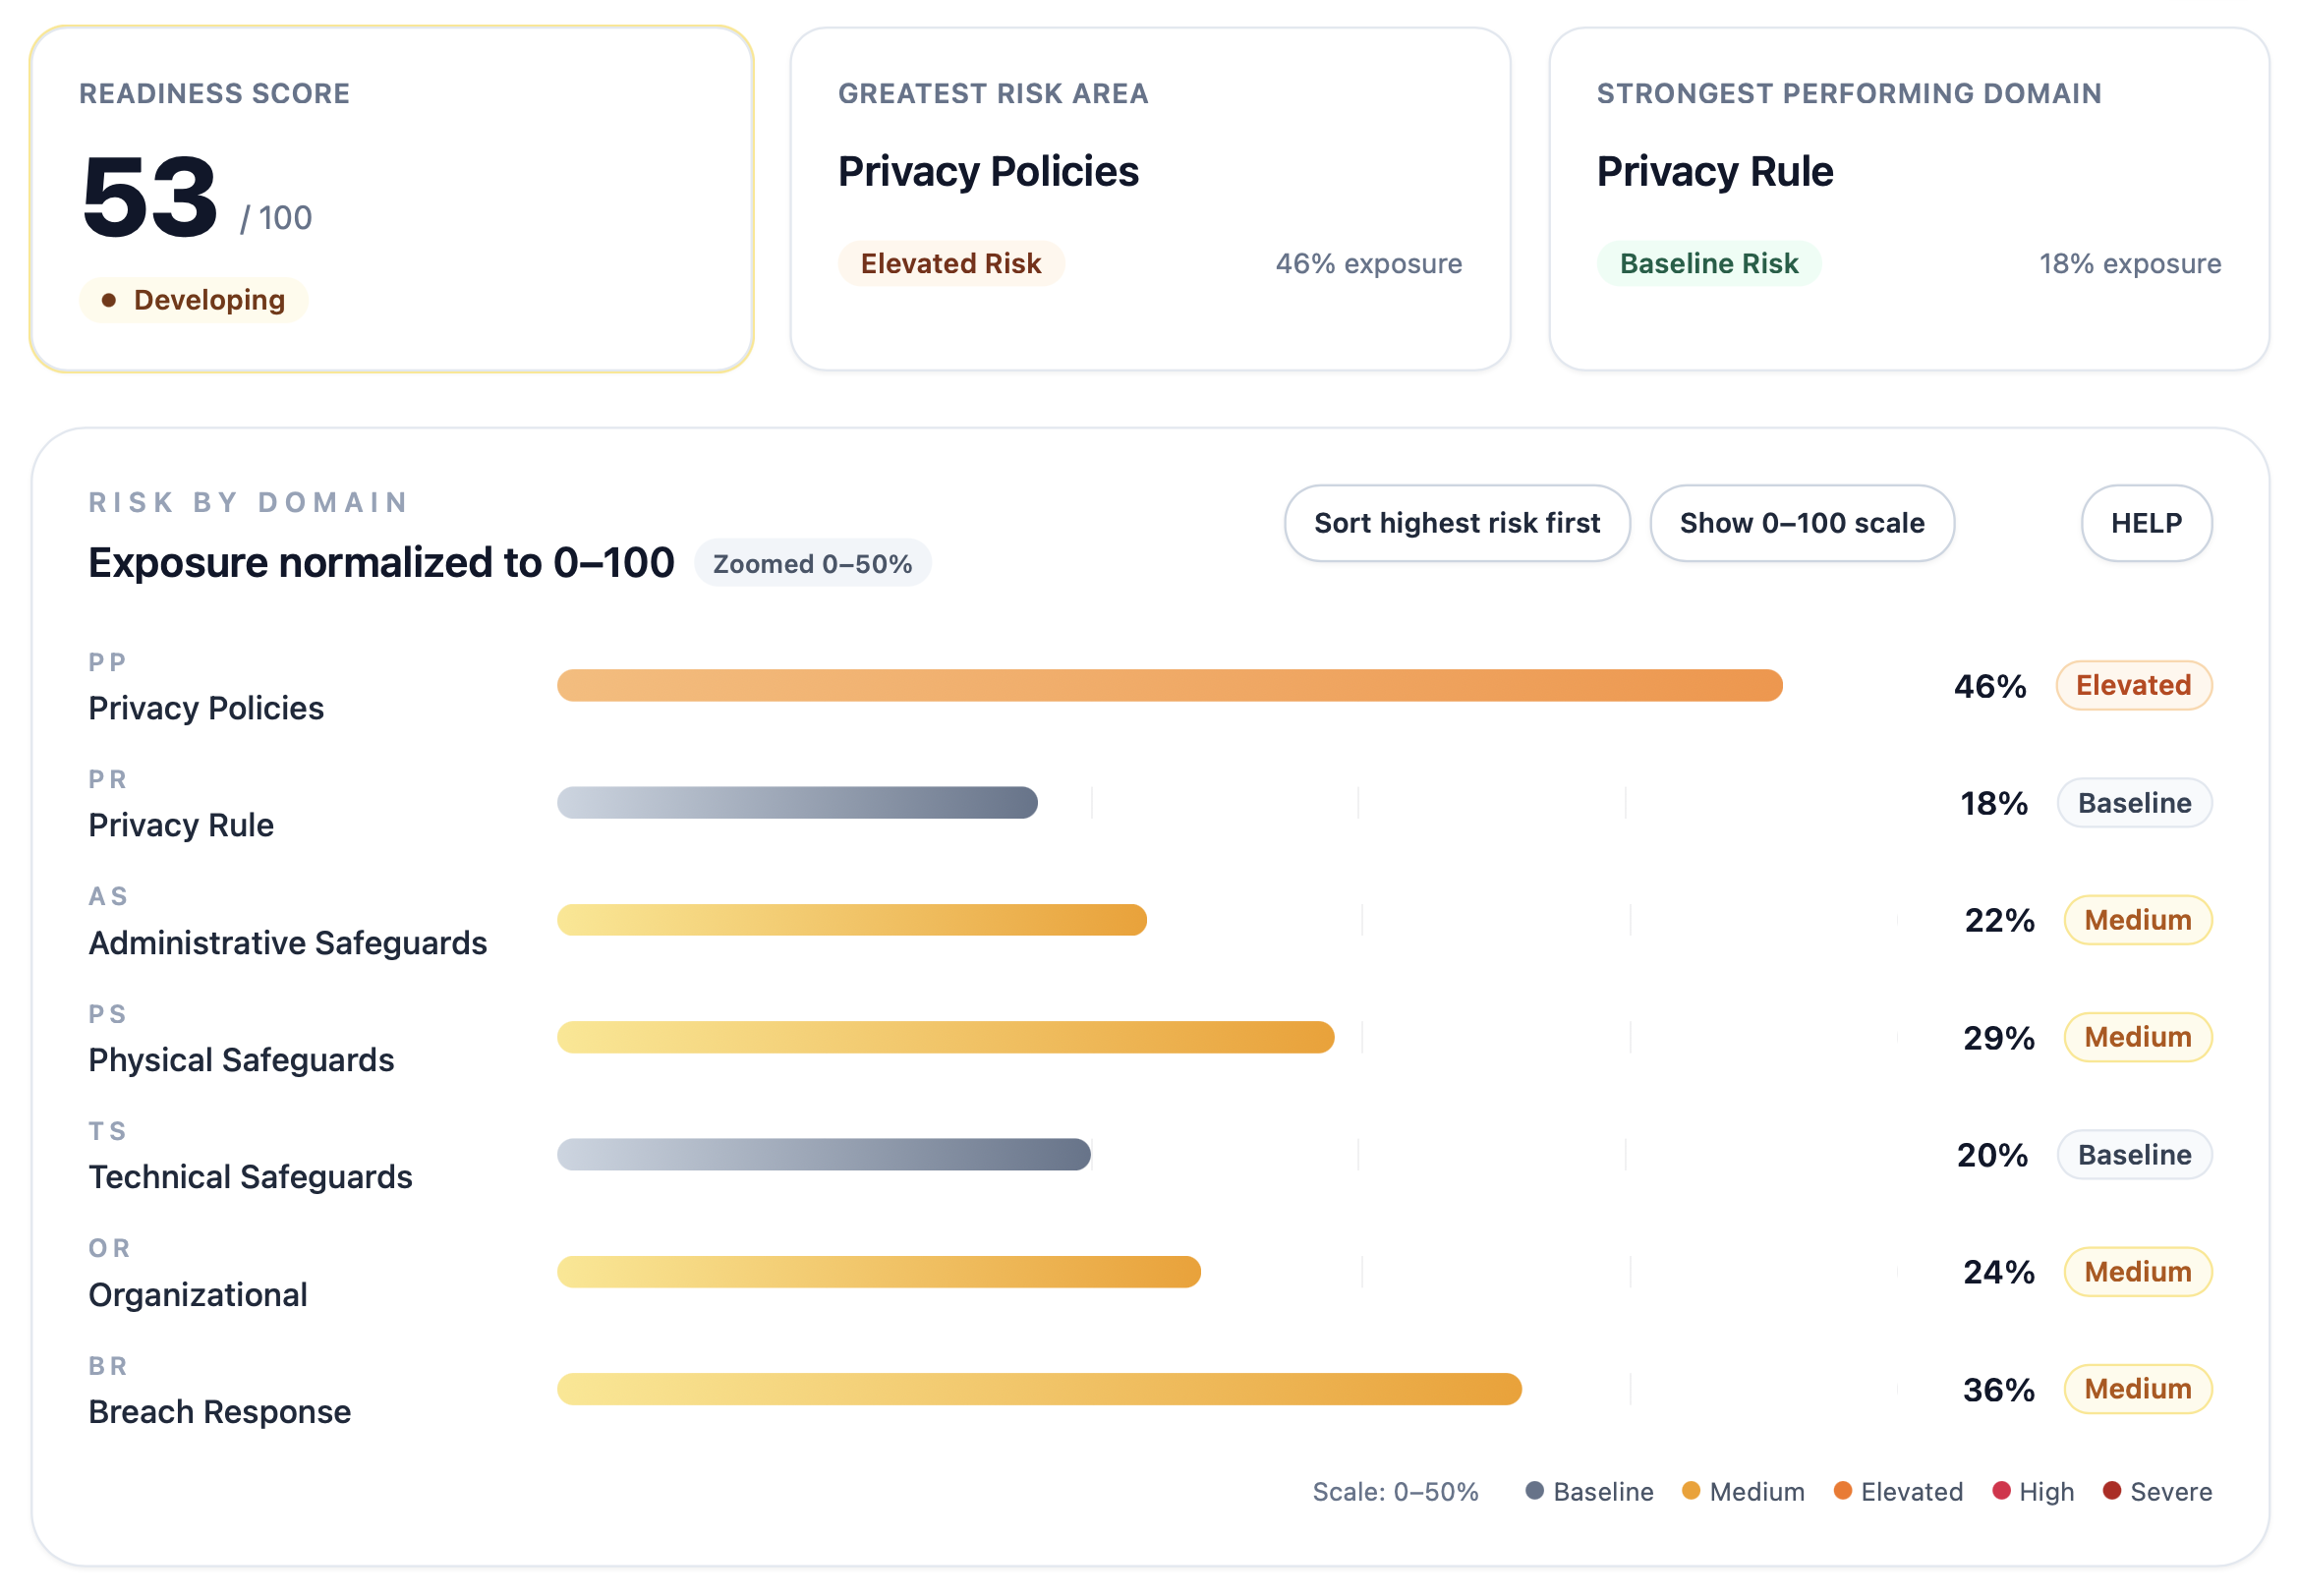
Task: Click the Elevated Risk badge under Greatest Risk Area
Action: pyautogui.click(x=950, y=263)
